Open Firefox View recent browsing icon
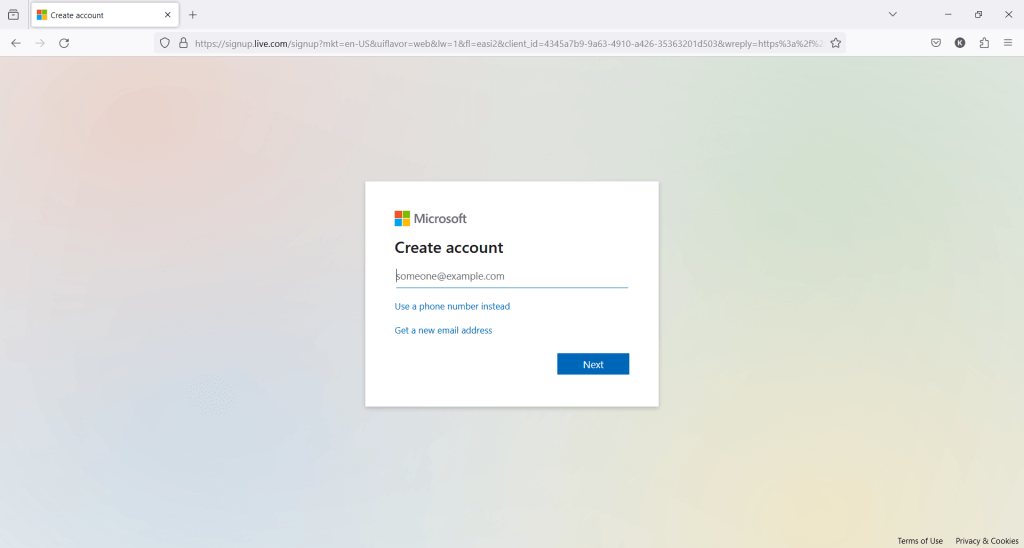Image resolution: width=1024 pixels, height=548 pixels. pyautogui.click(x=13, y=14)
